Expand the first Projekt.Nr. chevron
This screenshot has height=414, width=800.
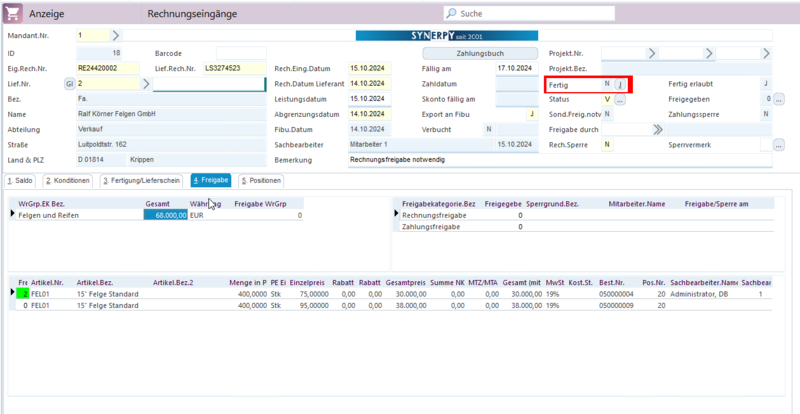coord(651,53)
